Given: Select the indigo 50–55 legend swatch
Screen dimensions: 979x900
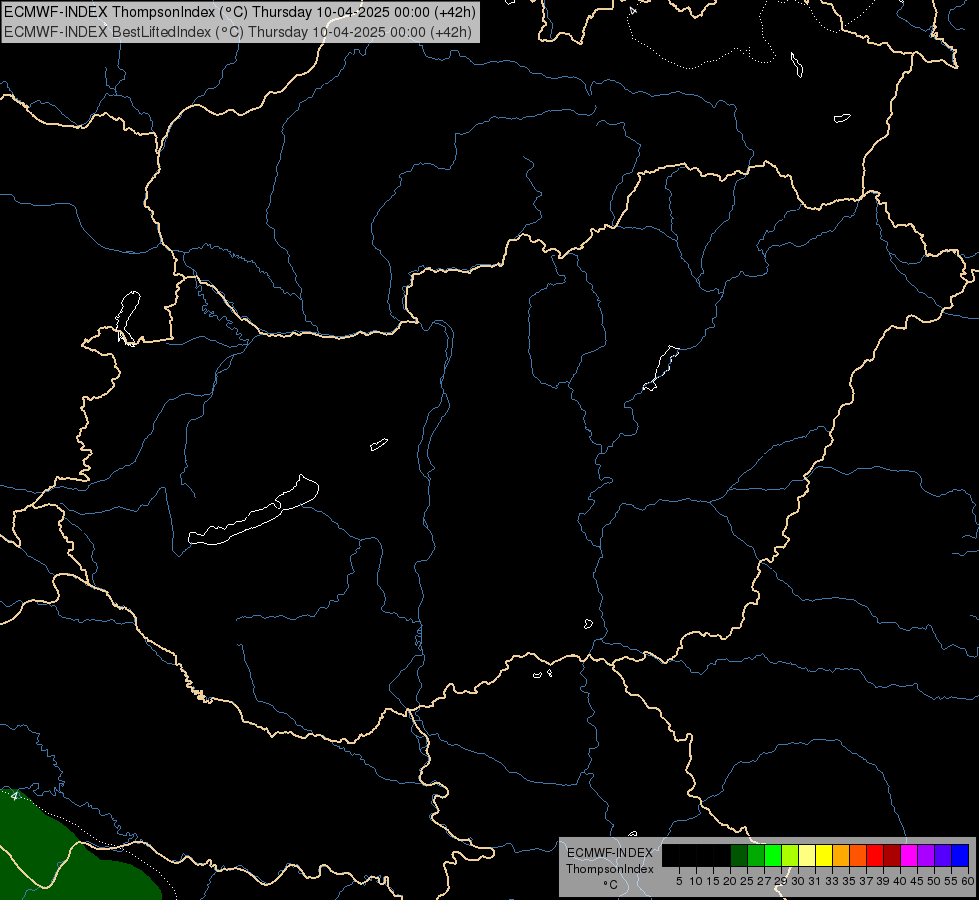Looking at the screenshot, I should click(x=943, y=855).
